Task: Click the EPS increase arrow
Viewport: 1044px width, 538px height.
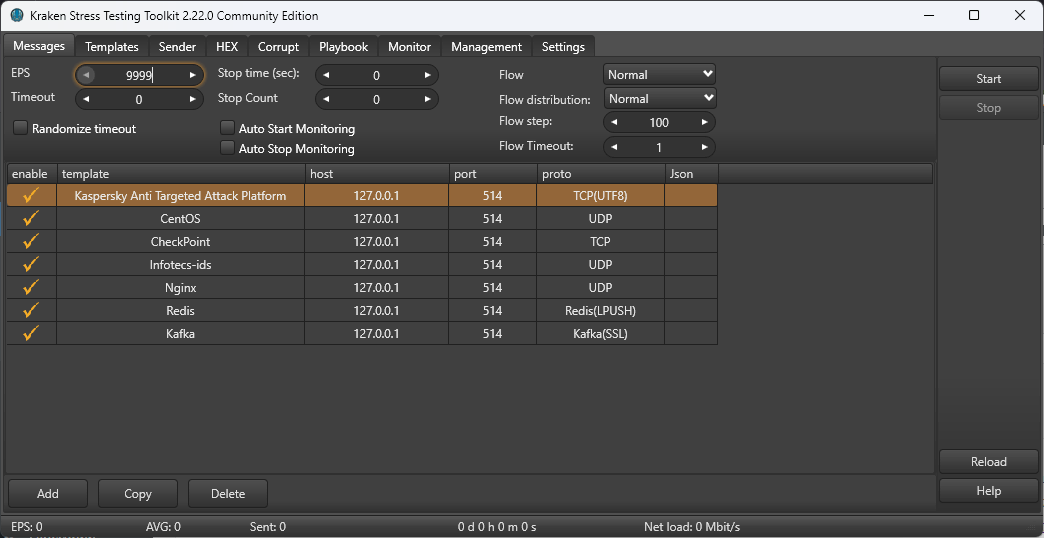Action: pos(192,75)
